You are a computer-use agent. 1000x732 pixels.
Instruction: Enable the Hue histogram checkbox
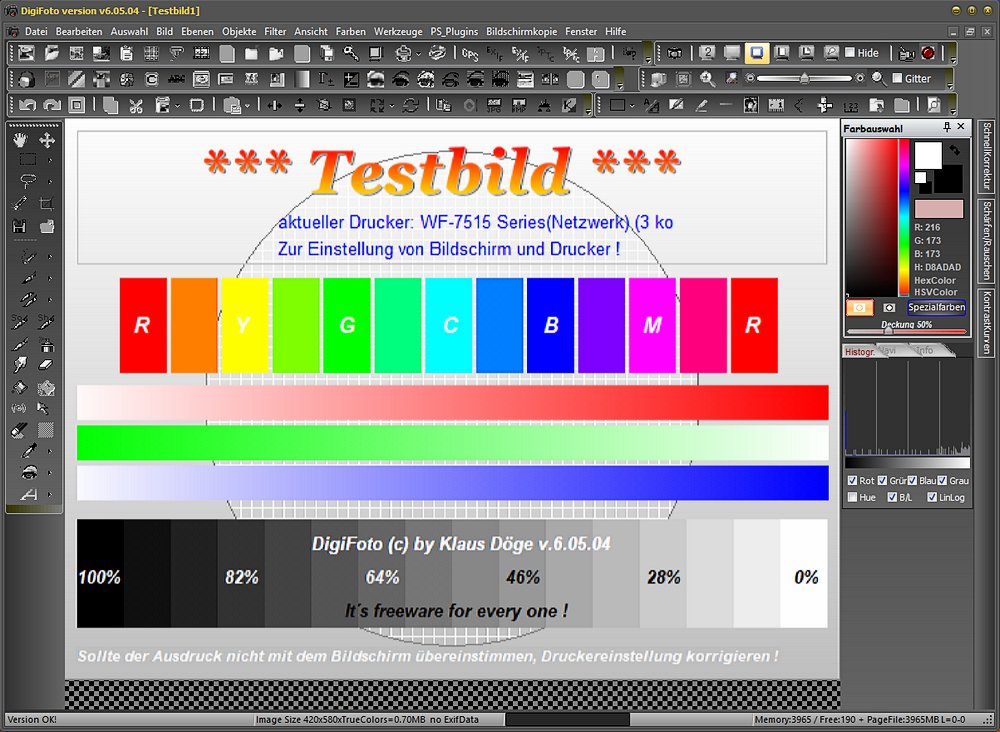(852, 497)
